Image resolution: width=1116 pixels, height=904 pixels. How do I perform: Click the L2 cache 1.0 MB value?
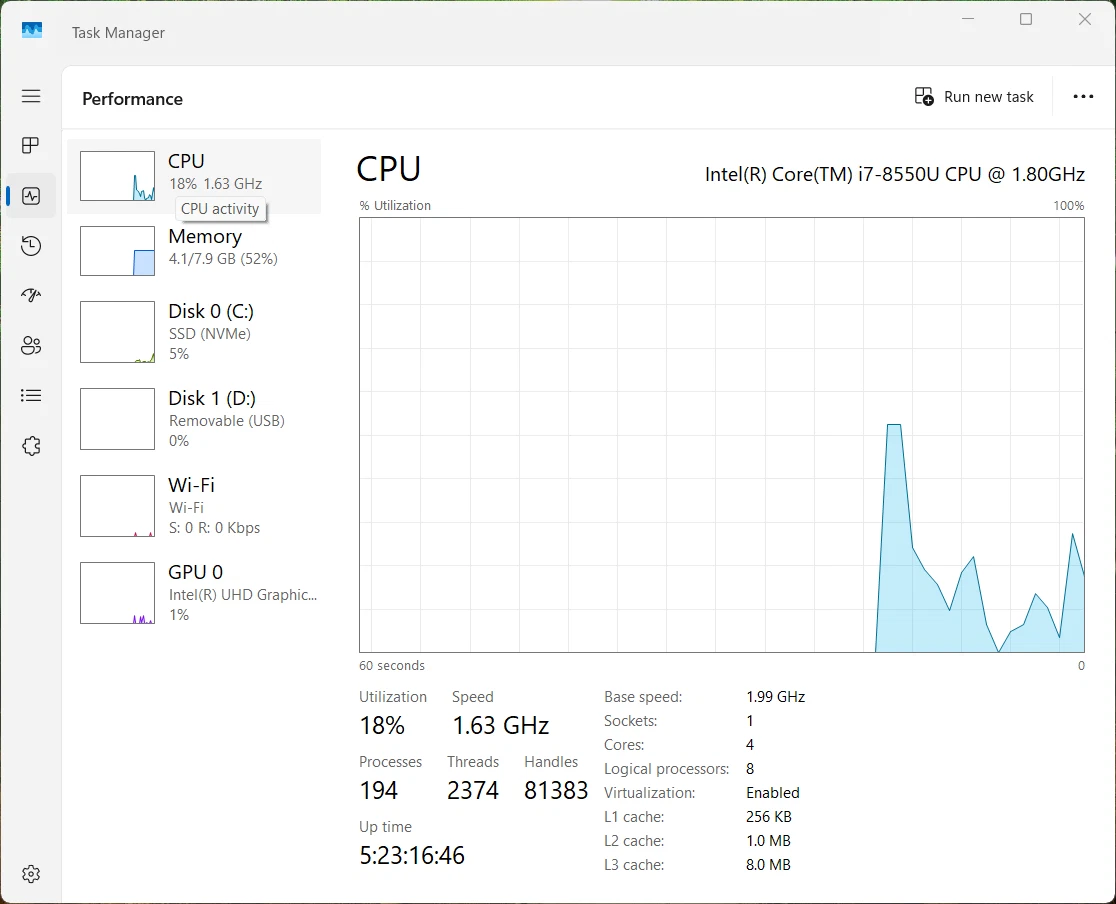click(x=769, y=841)
